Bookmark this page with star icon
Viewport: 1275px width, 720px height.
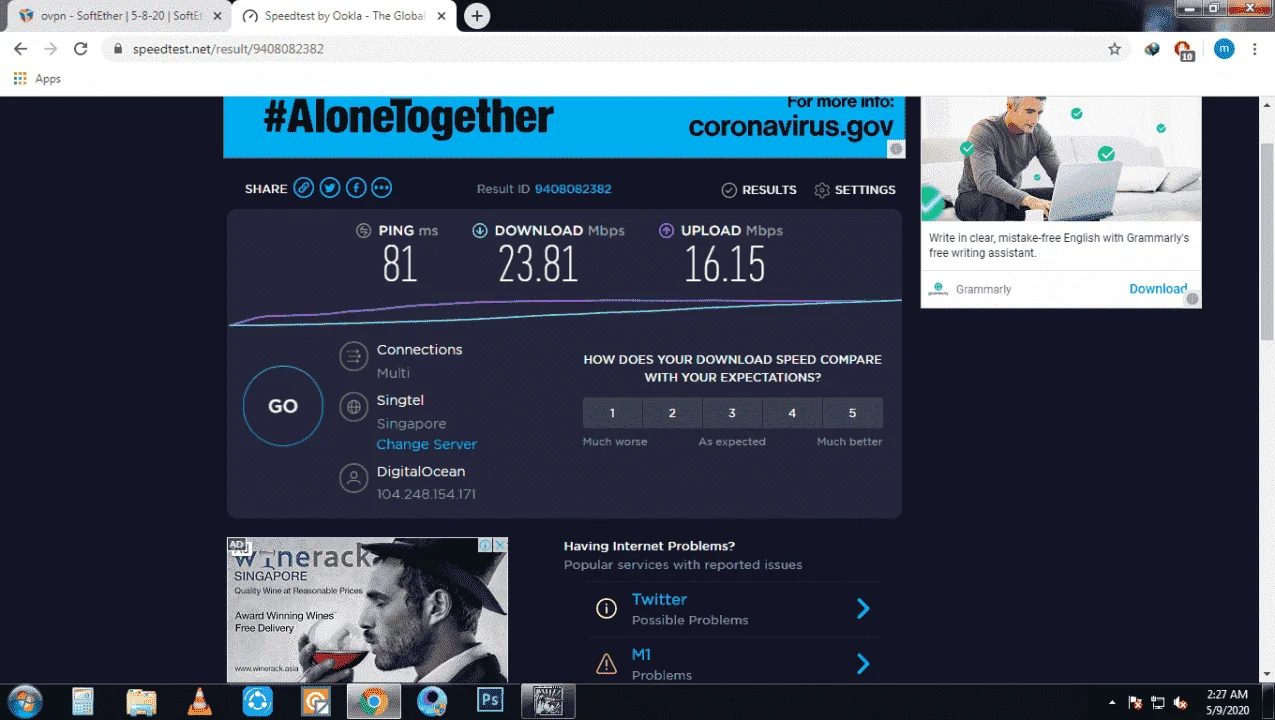(1114, 49)
